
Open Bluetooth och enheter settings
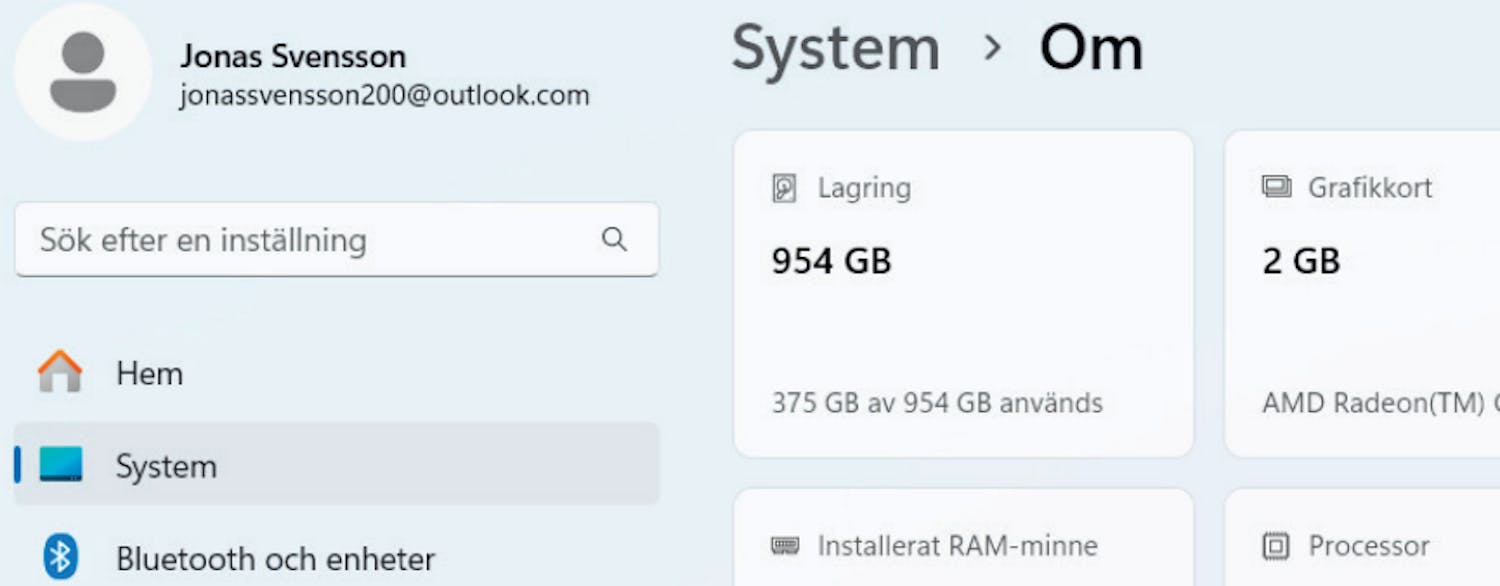click(275, 558)
